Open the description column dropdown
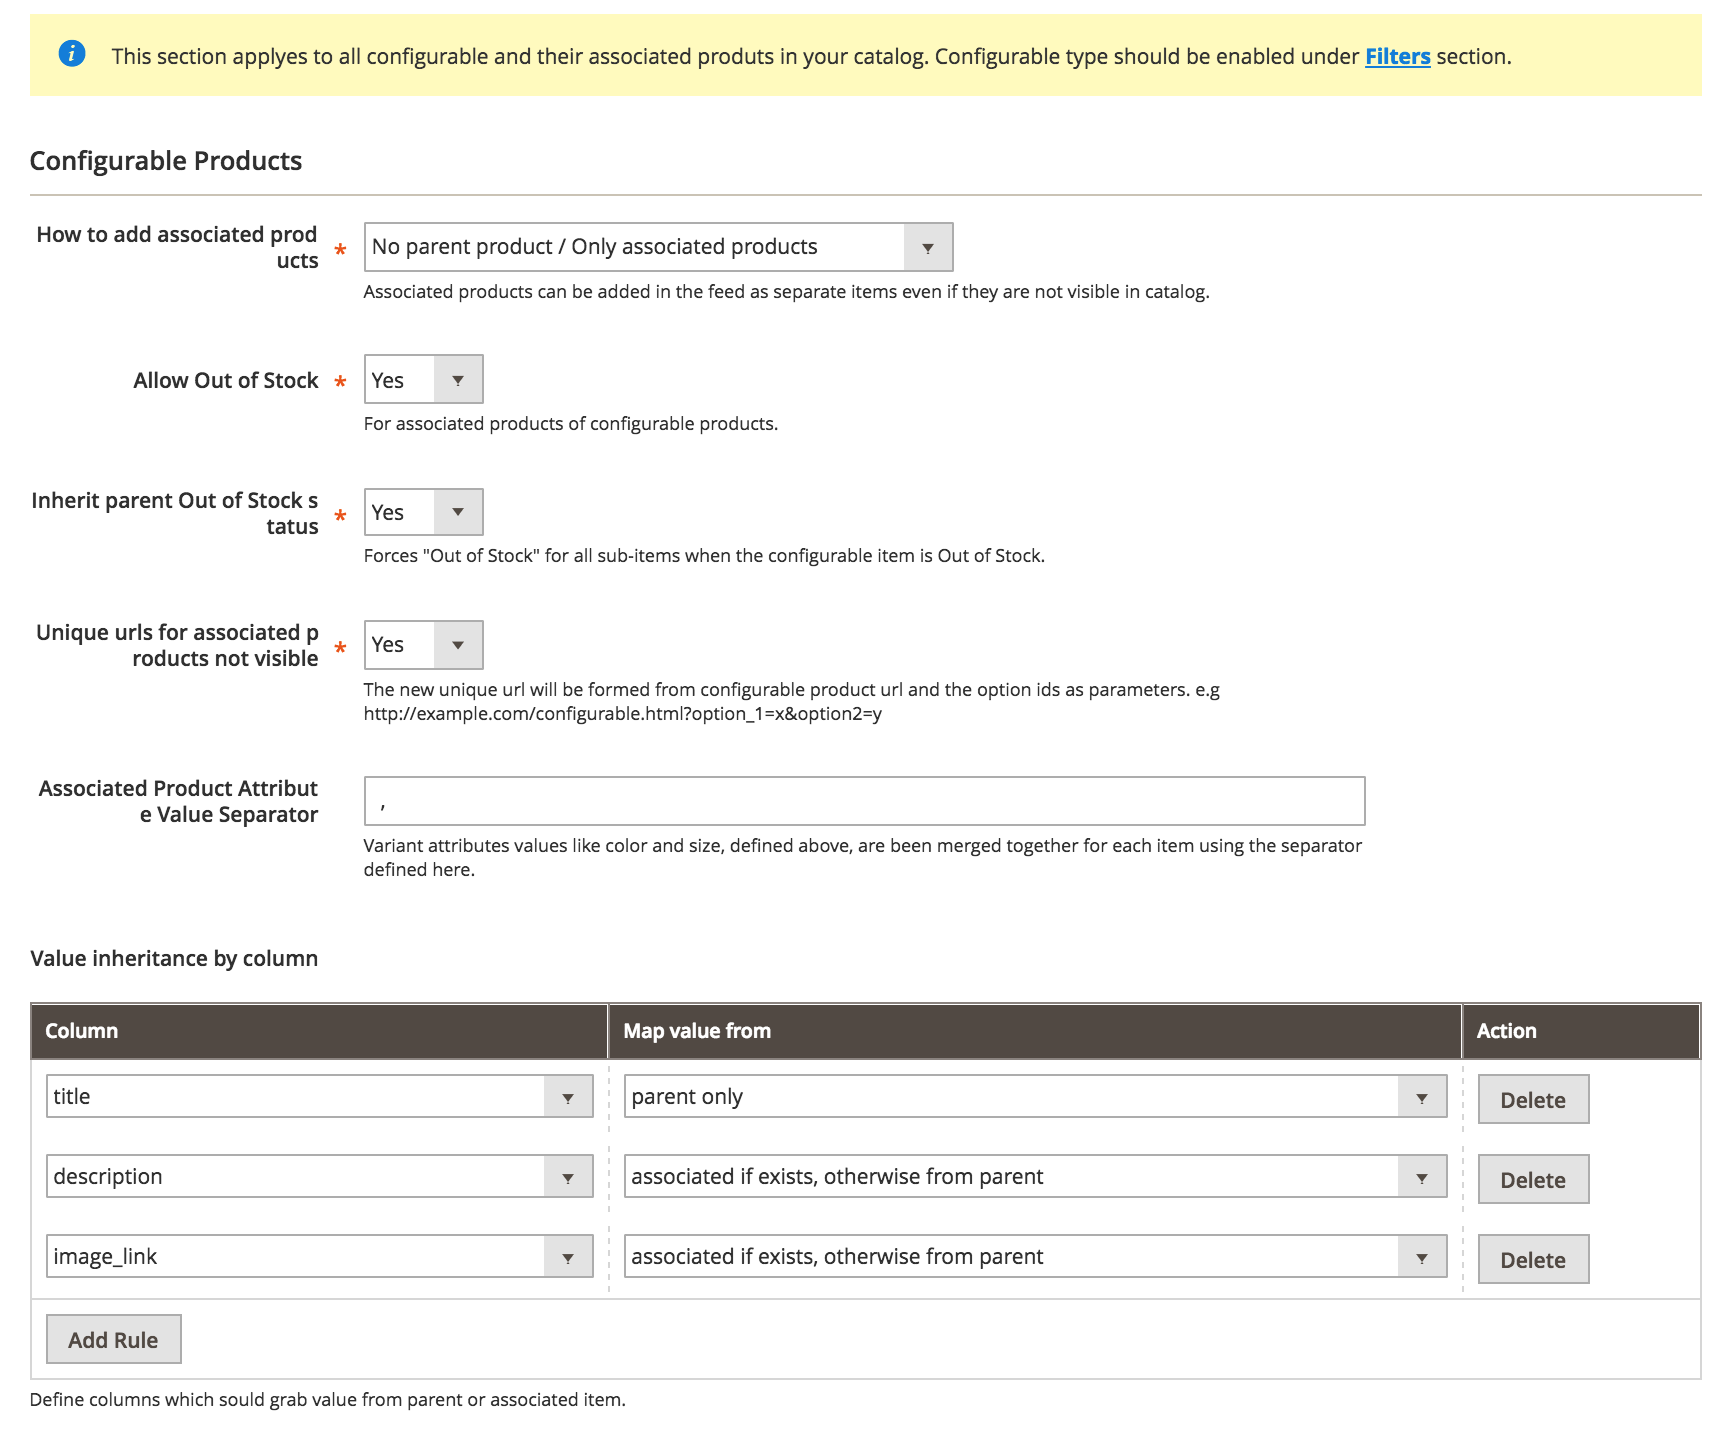Image resolution: width=1734 pixels, height=1436 pixels. (x=319, y=1176)
